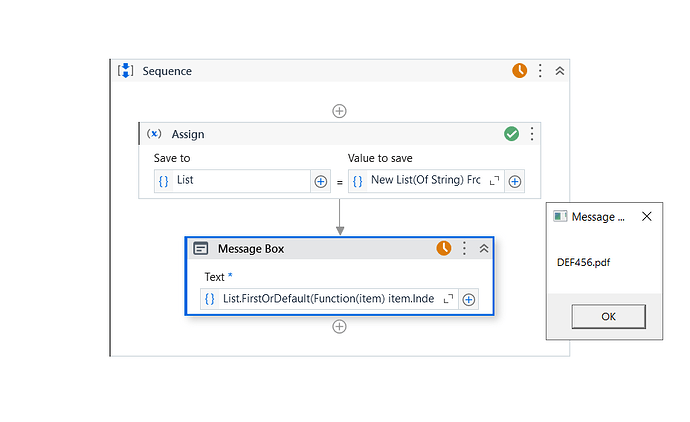Collapse the Message Box activity

484,249
